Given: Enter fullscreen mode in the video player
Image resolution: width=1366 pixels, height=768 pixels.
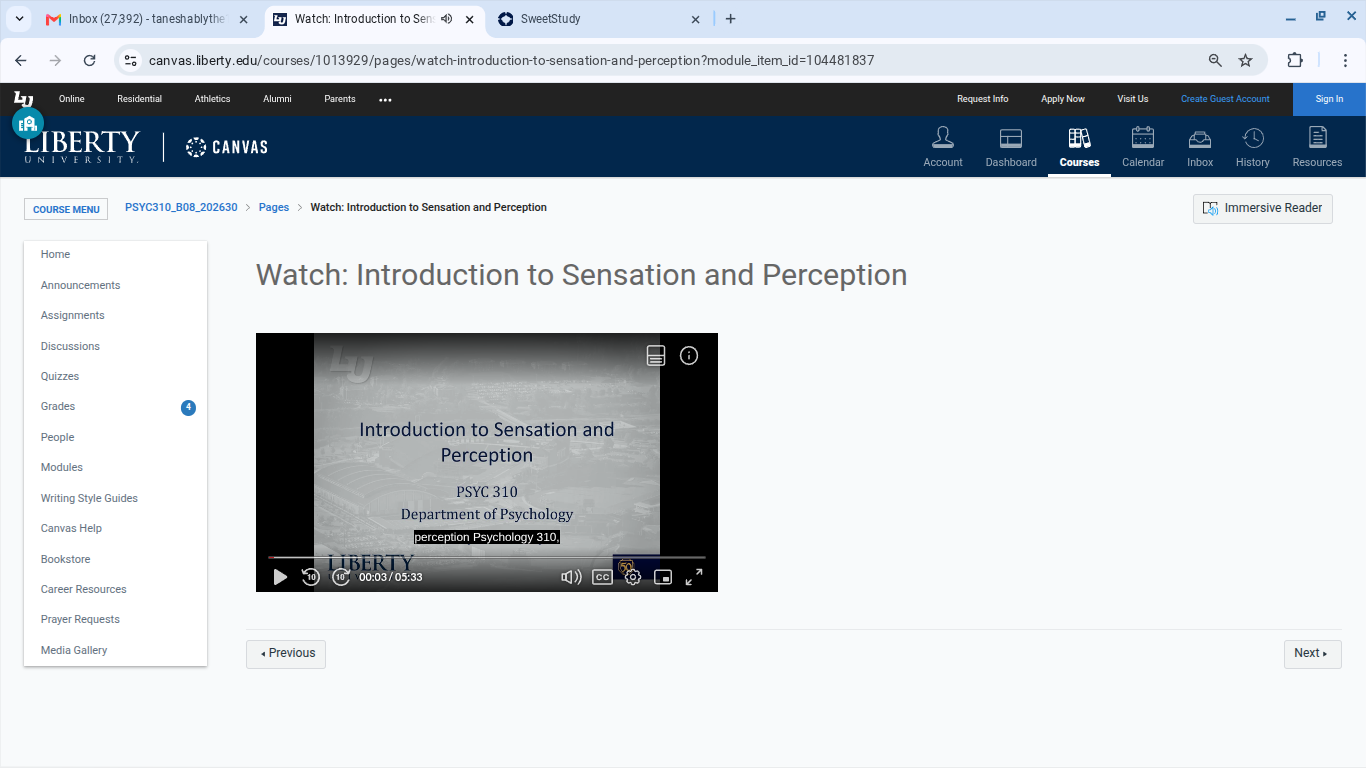Looking at the screenshot, I should pos(694,577).
